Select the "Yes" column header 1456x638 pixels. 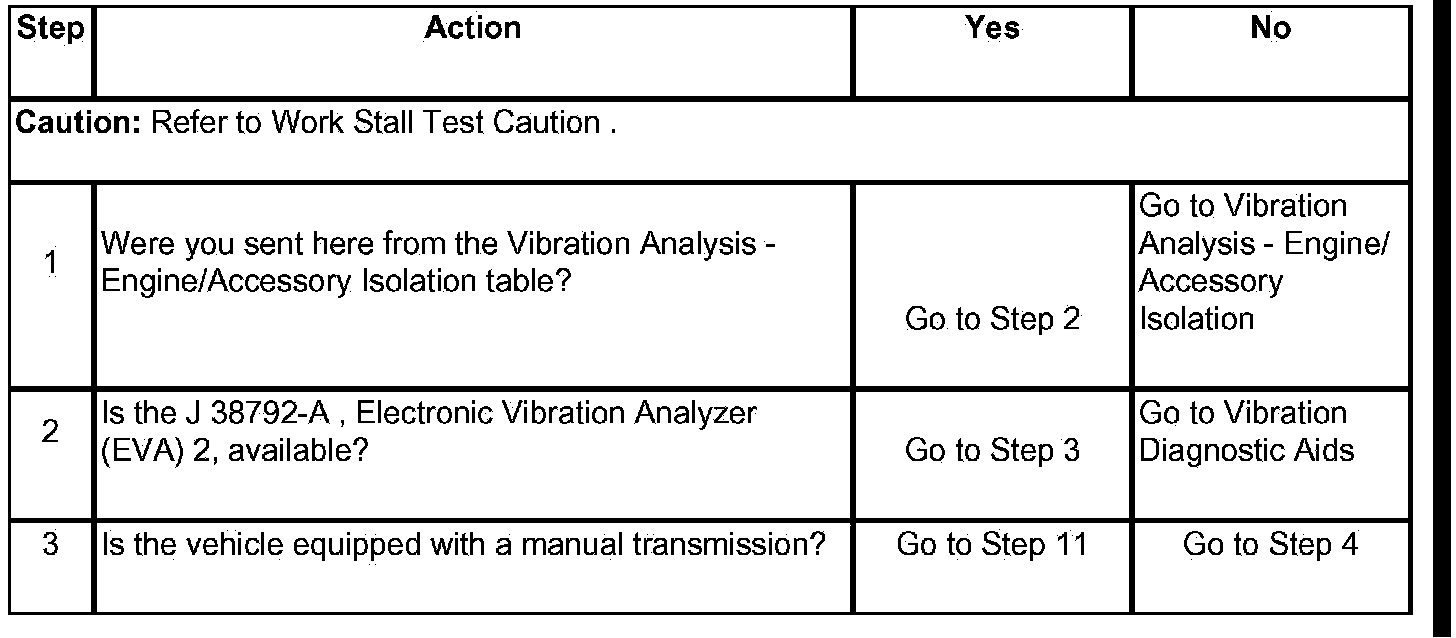click(x=992, y=29)
